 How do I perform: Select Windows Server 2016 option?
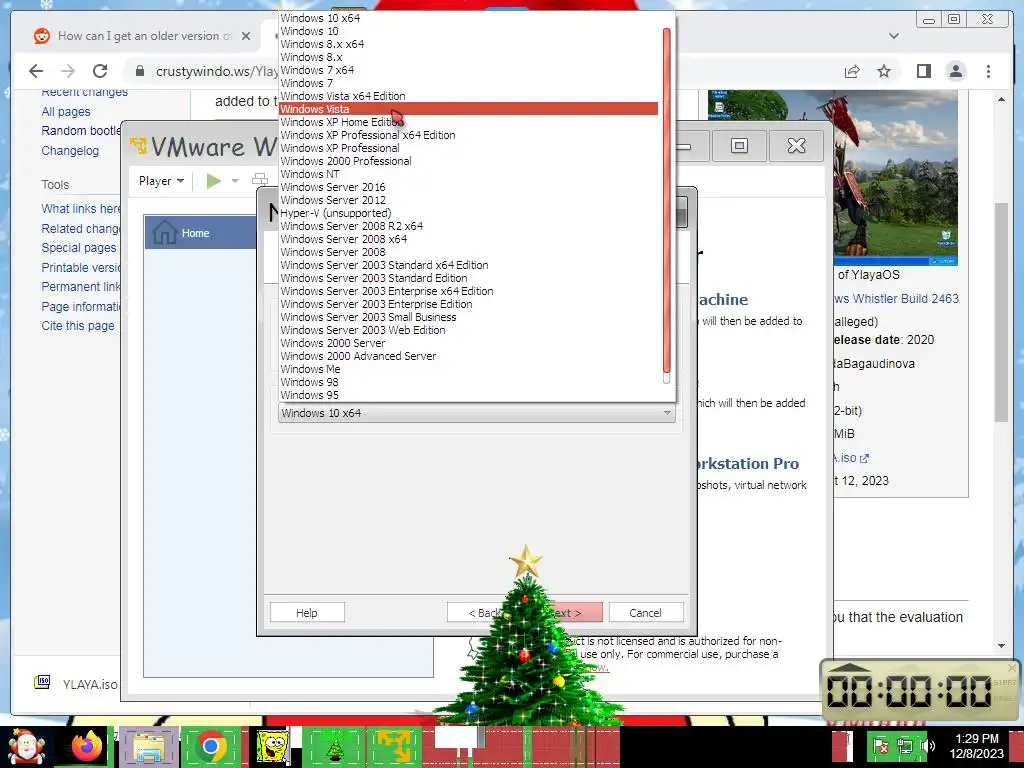[x=468, y=187]
